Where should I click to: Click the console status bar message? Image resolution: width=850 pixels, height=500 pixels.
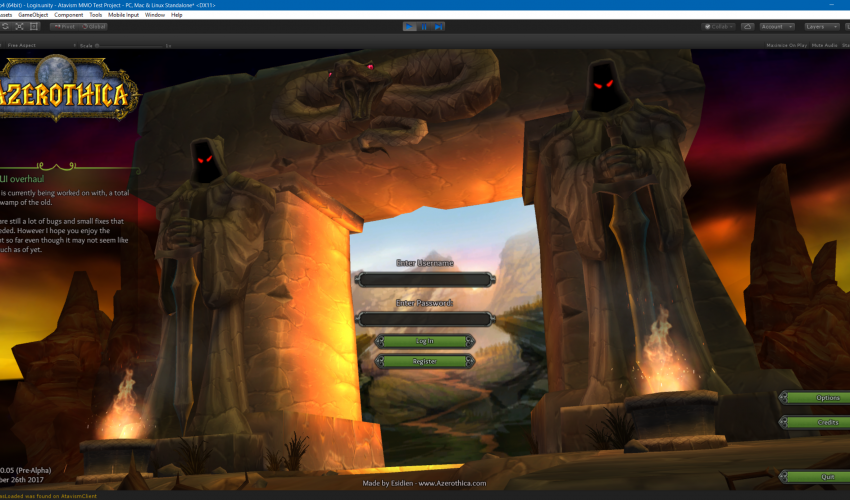tap(49, 496)
